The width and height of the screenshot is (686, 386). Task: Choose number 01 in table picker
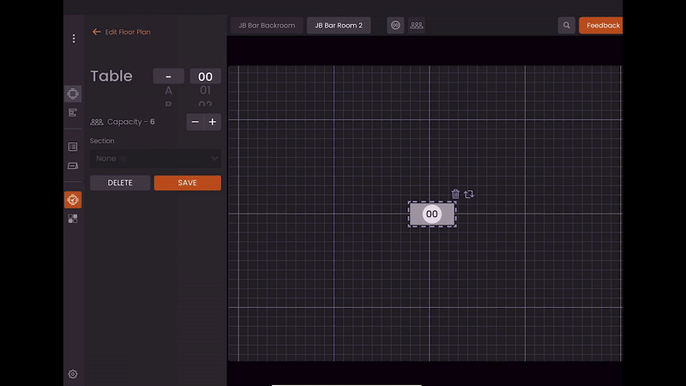click(x=205, y=90)
